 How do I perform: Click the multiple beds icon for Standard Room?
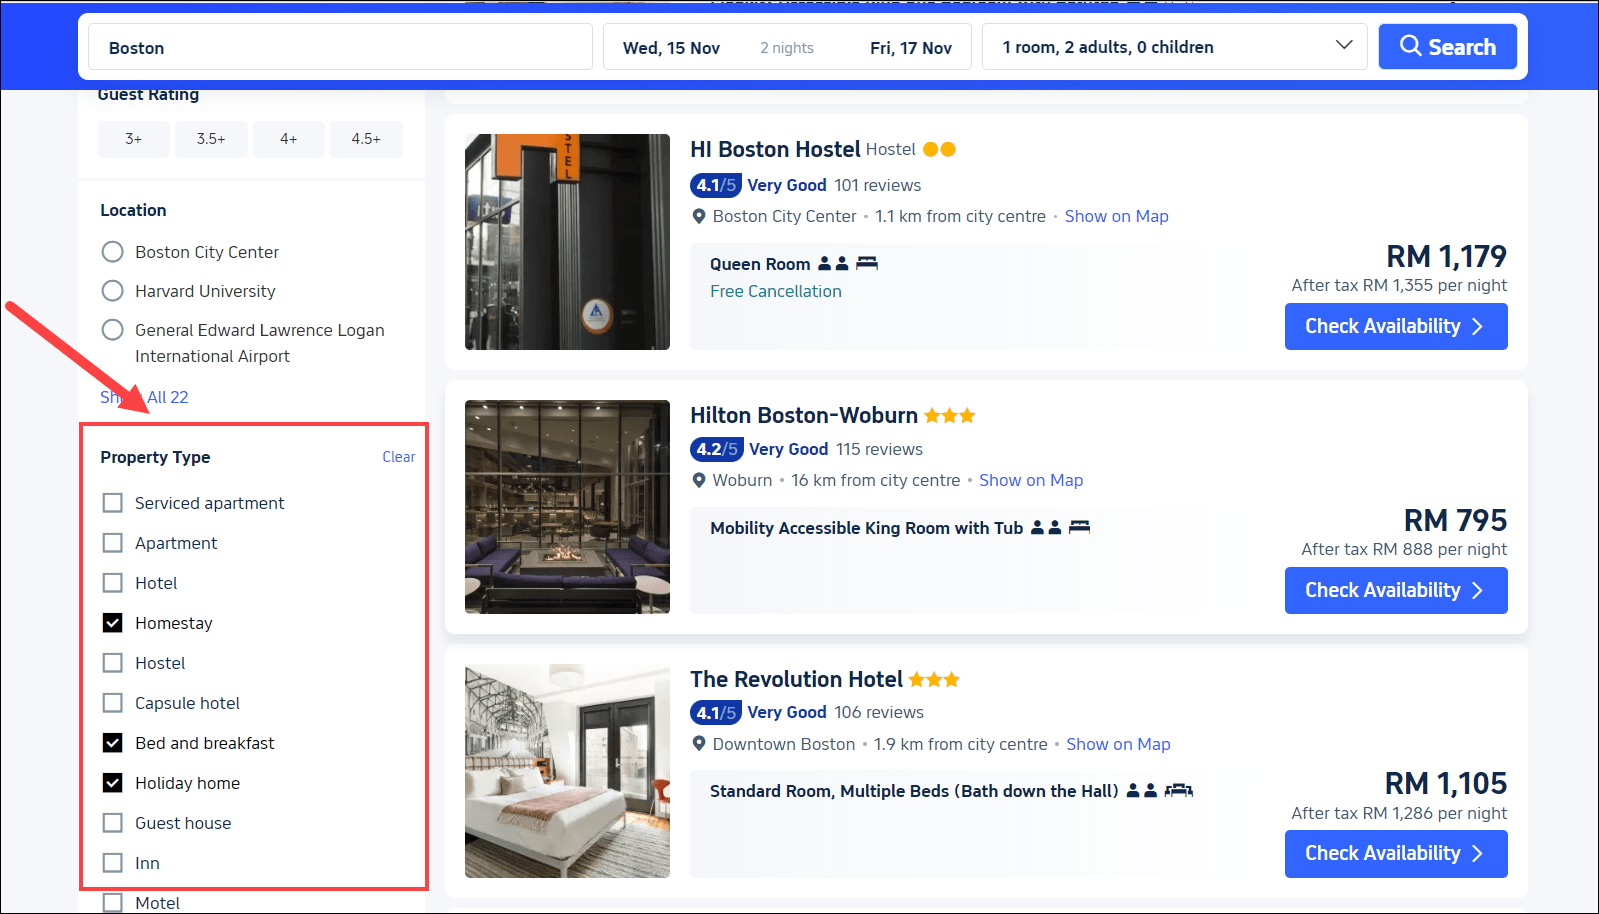click(x=1179, y=790)
